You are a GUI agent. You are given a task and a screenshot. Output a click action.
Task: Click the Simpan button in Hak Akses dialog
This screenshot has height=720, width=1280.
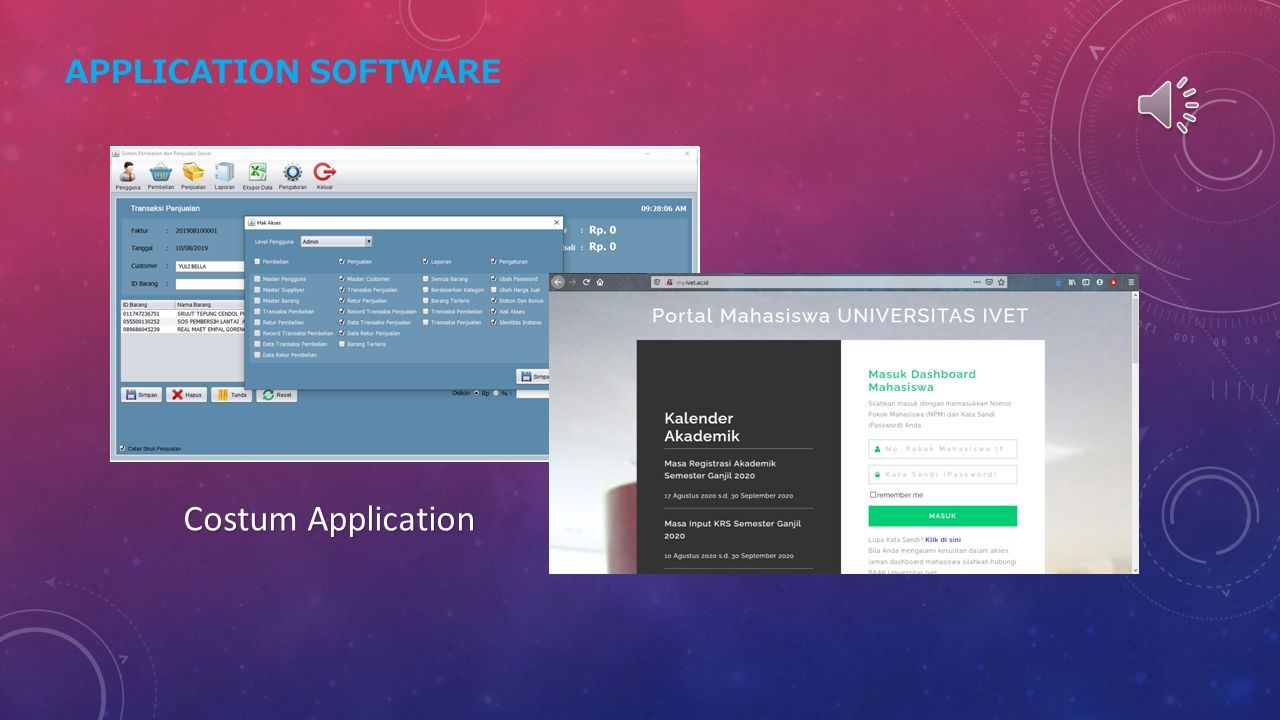click(533, 376)
